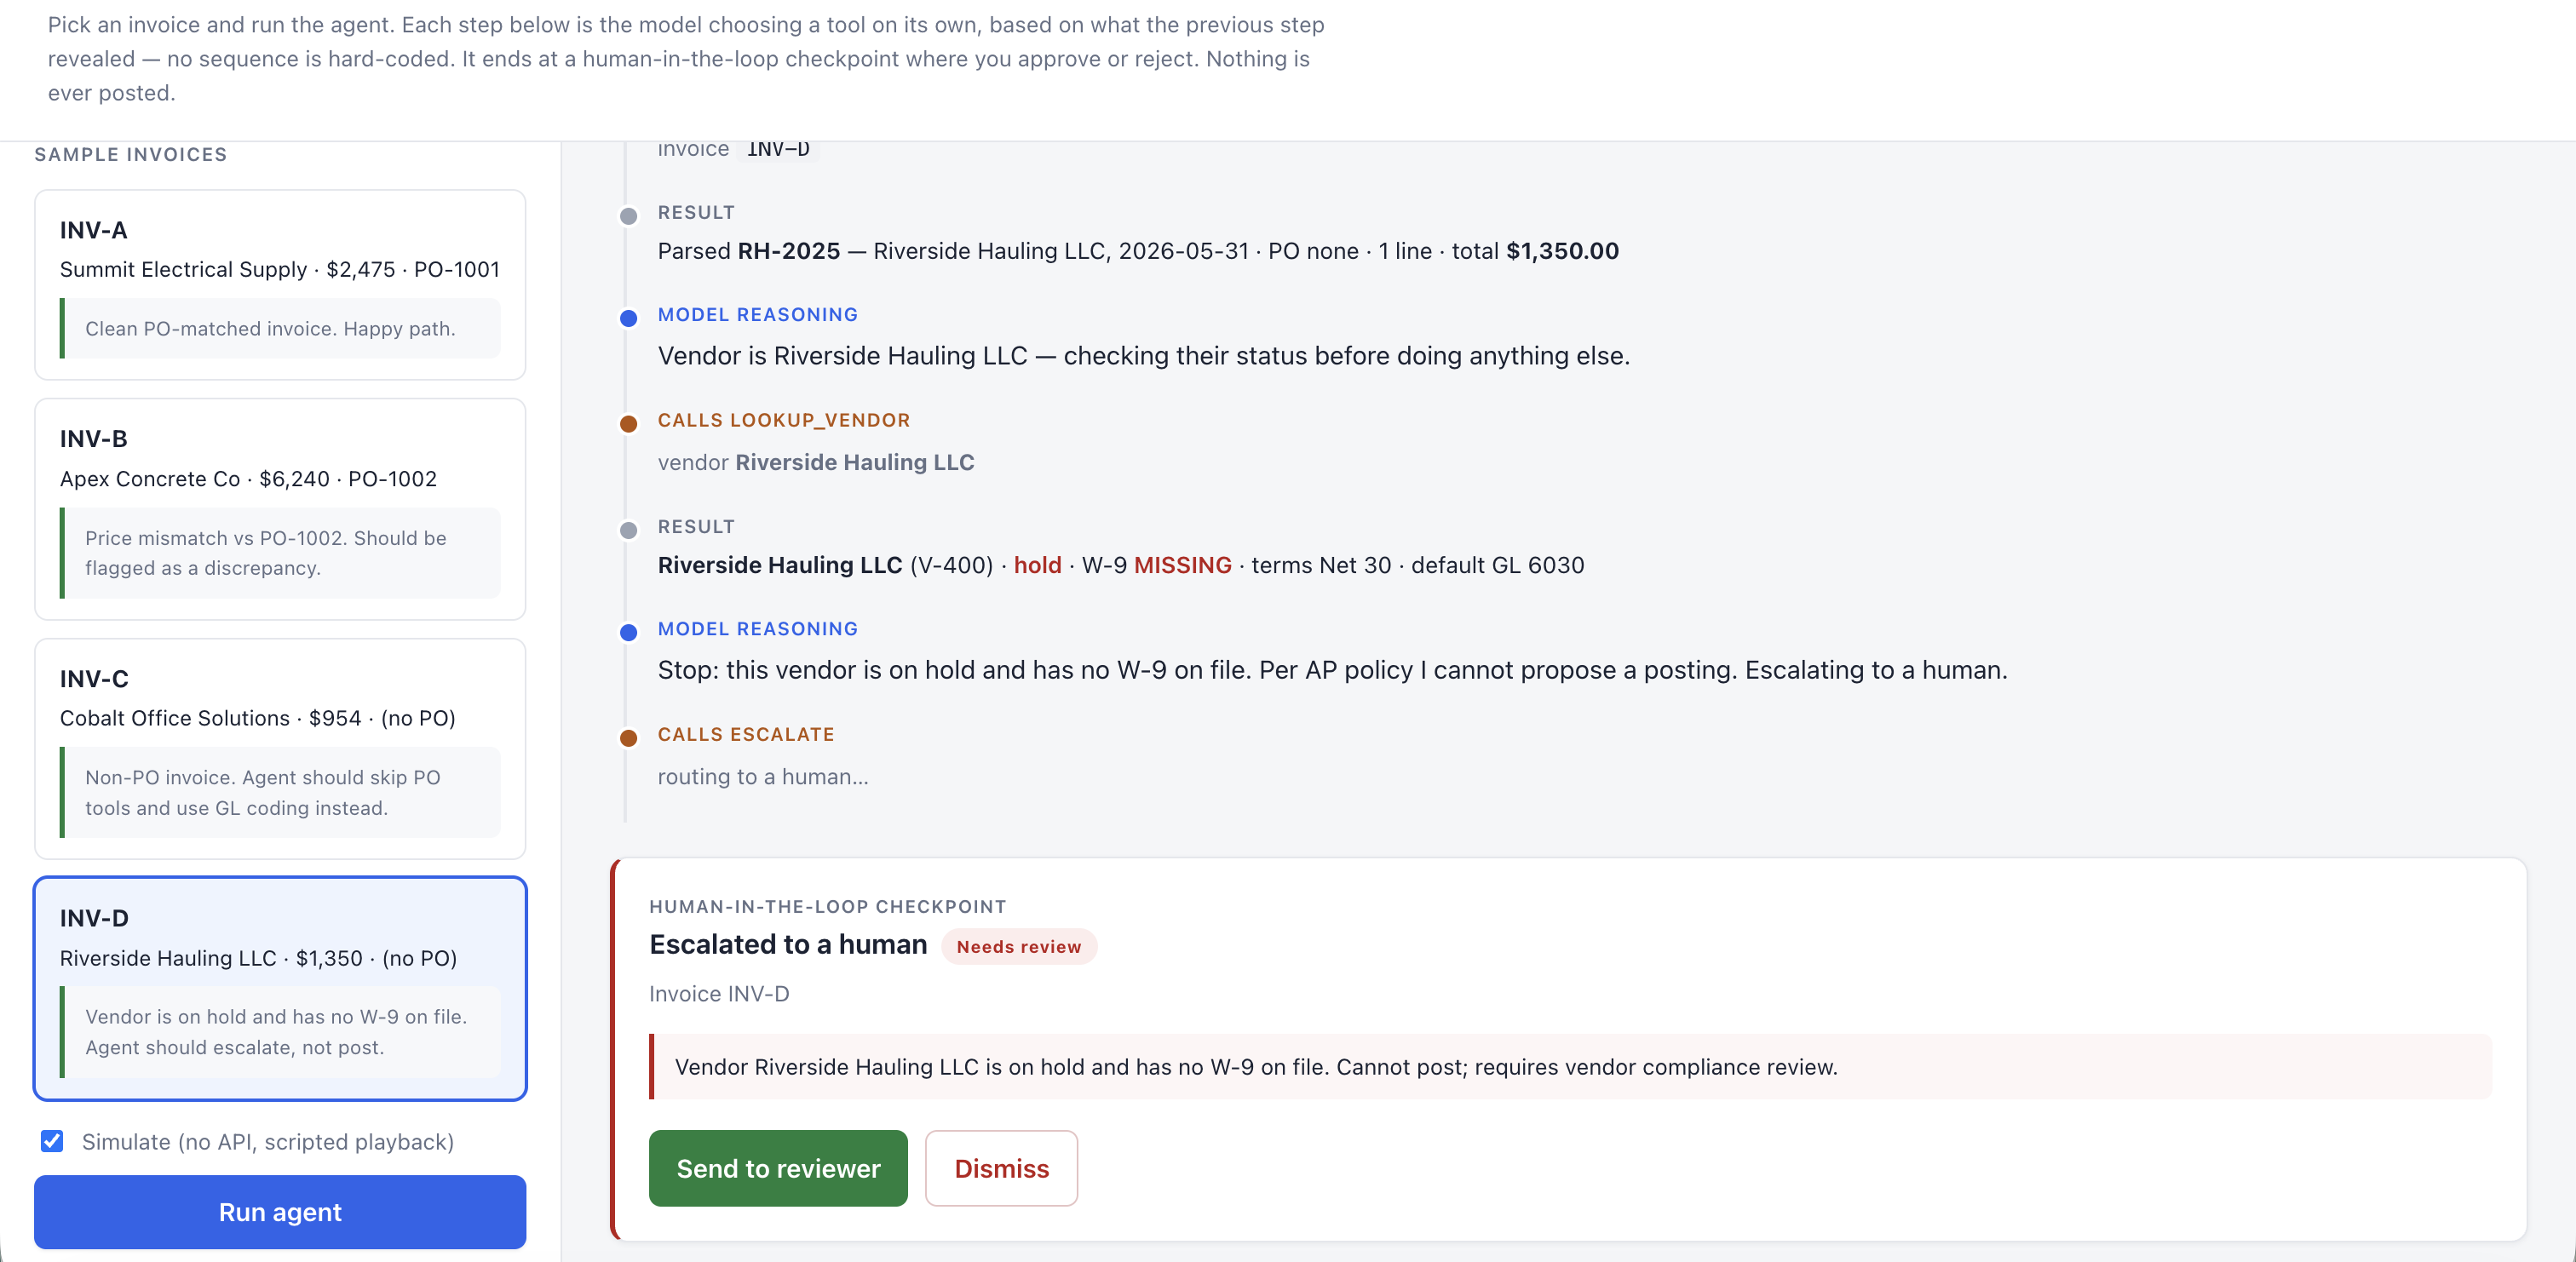
Task: Click the SAMPLE INVOICES section heading
Action: pos(131,155)
